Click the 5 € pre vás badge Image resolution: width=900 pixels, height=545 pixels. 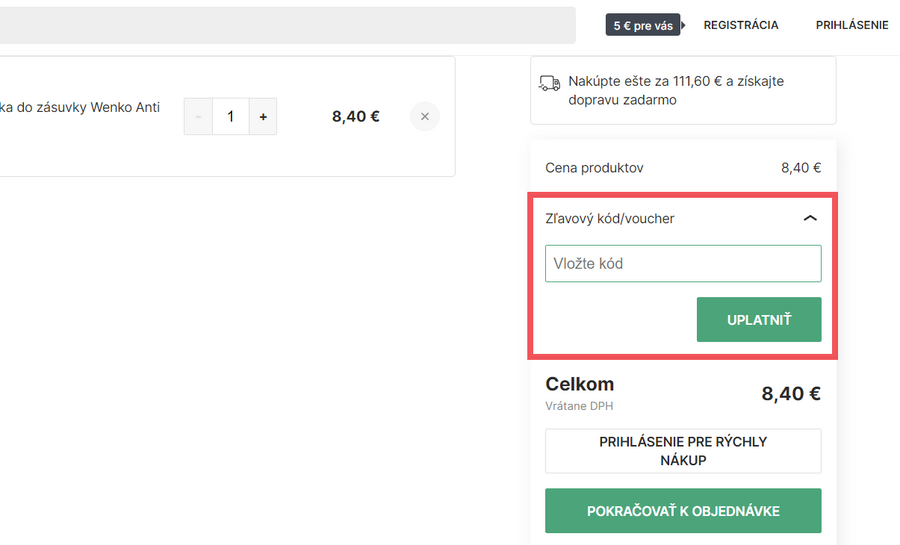pos(643,25)
